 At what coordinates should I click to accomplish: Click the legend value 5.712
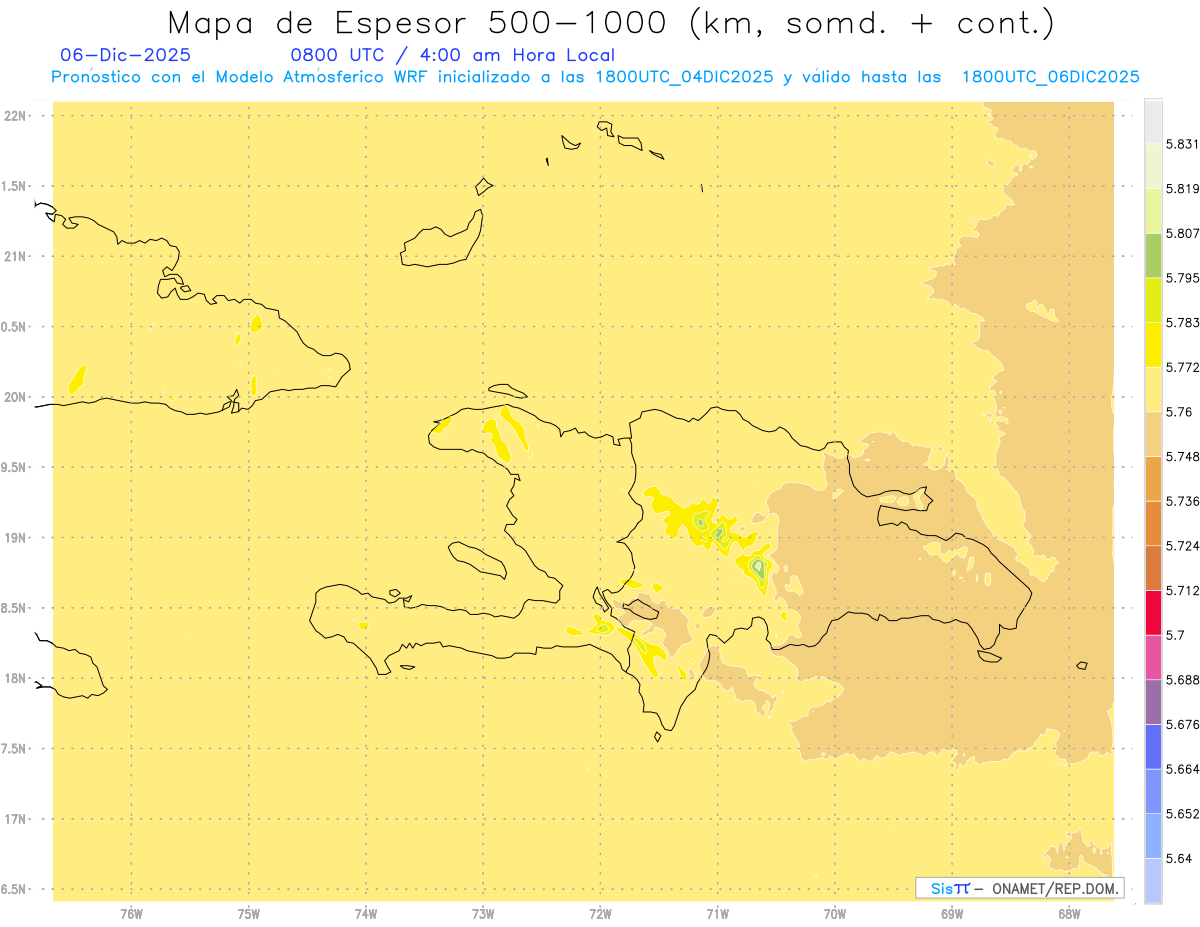click(x=1182, y=590)
